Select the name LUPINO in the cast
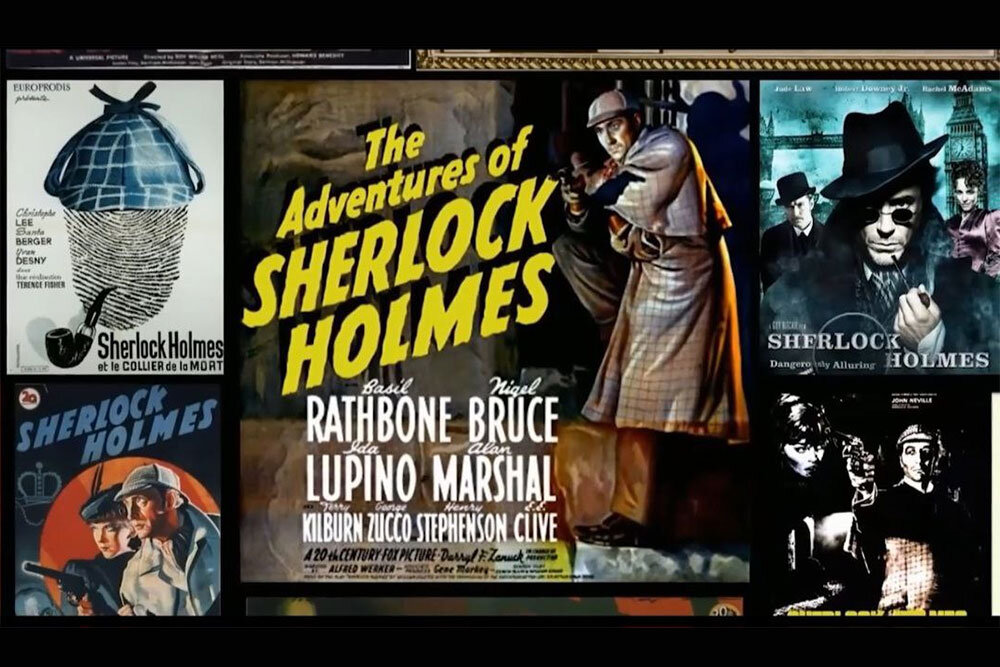The height and width of the screenshot is (667, 1000). pyautogui.click(x=362, y=479)
